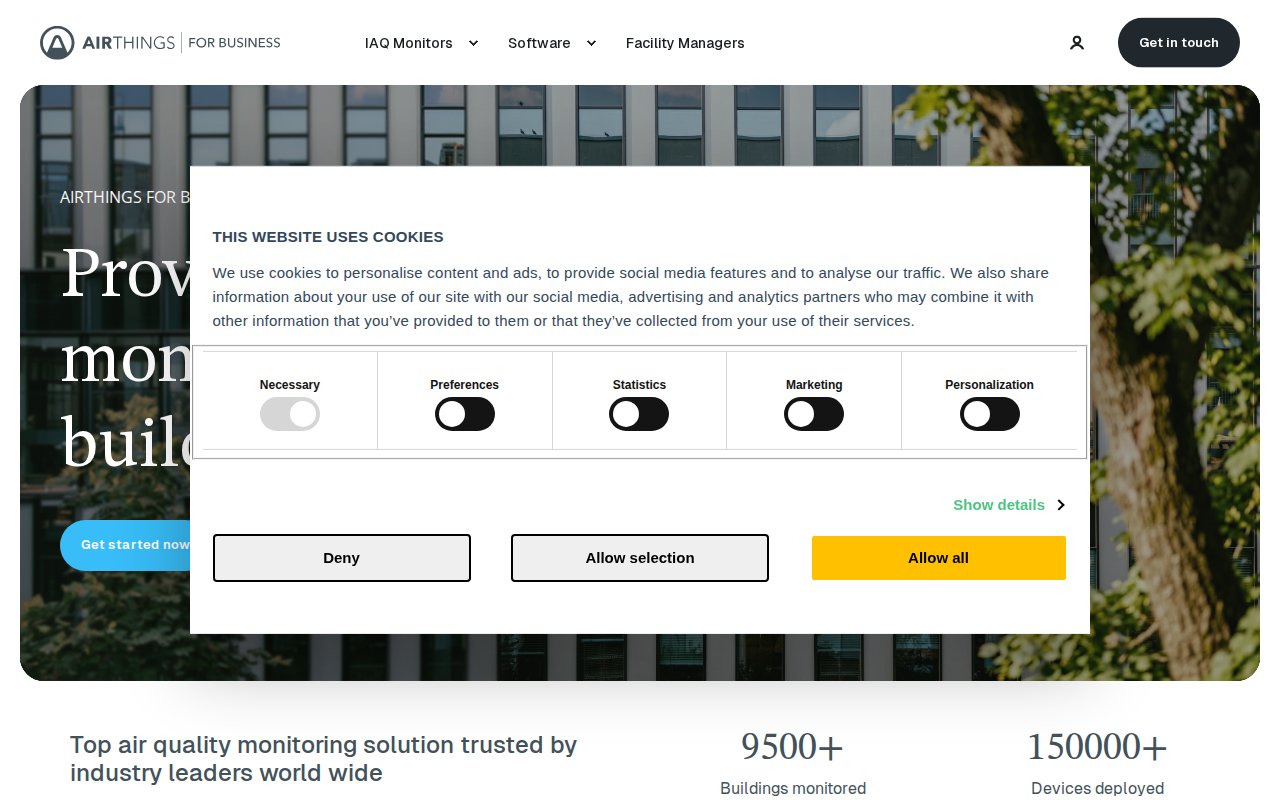
Task: Expand Show details for cookies
Action: tap(998, 505)
